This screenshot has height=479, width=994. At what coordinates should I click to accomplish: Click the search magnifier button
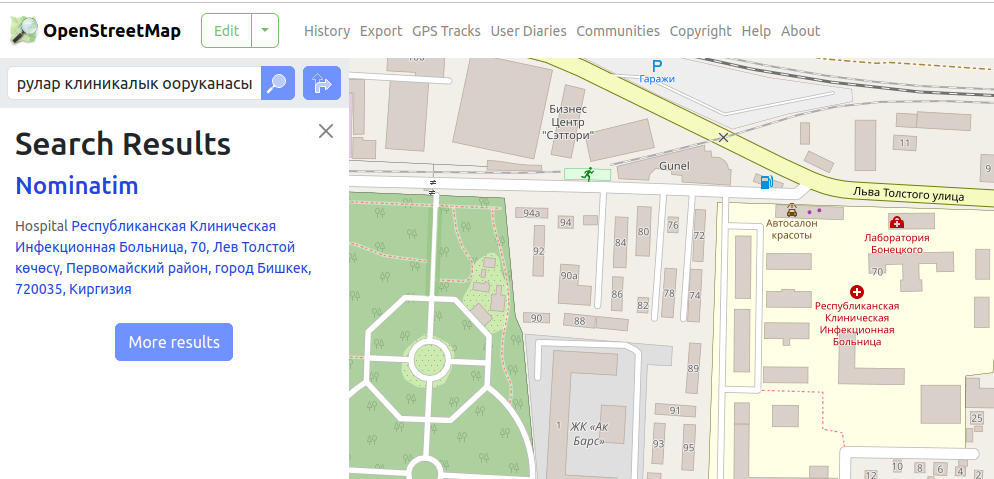(x=278, y=83)
